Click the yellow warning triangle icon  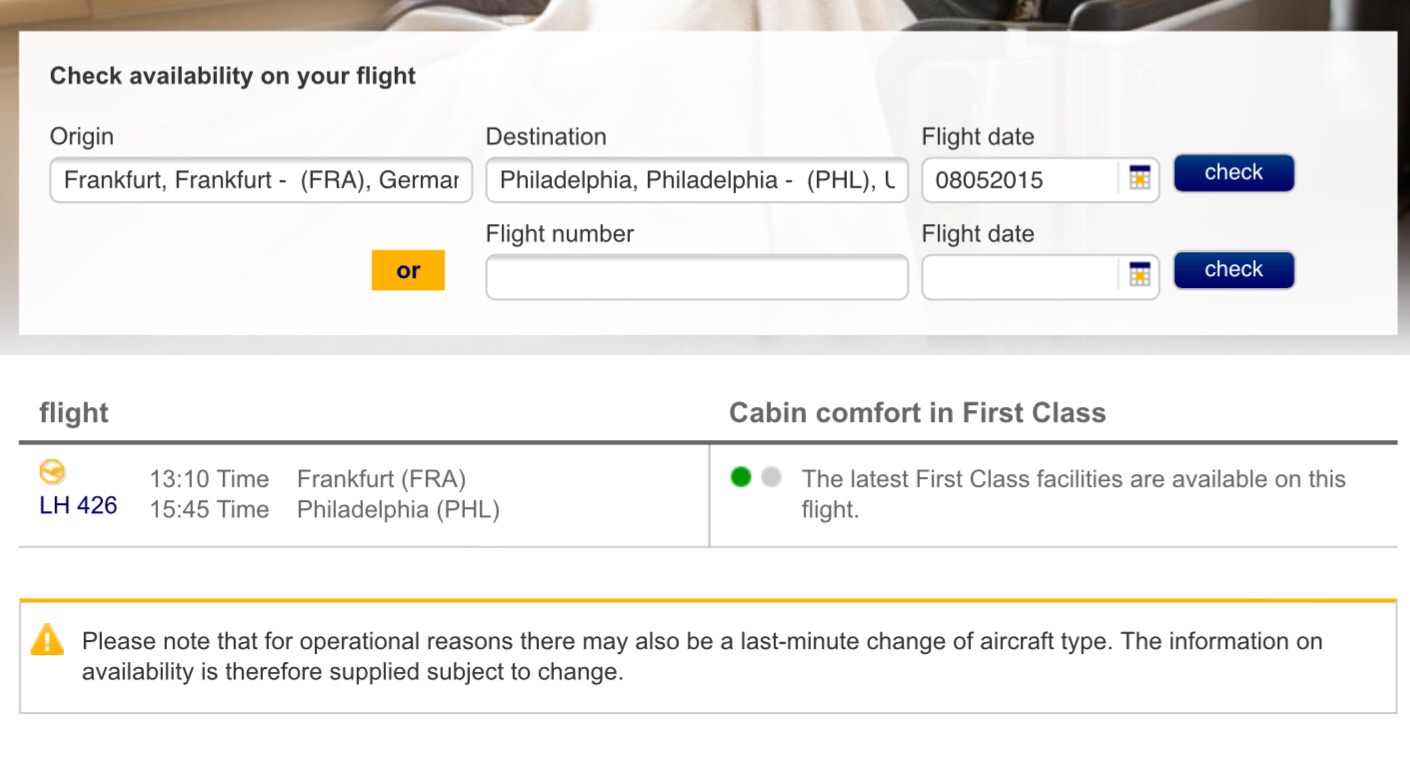point(47,640)
